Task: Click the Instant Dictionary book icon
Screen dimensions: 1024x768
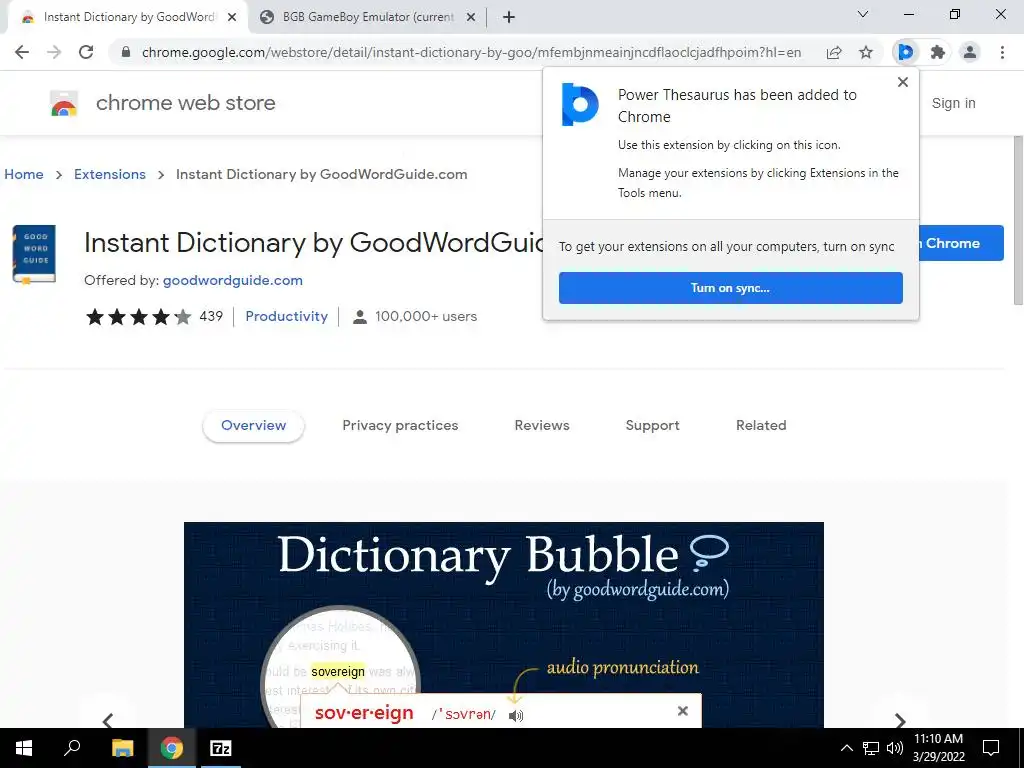Action: pos(34,254)
